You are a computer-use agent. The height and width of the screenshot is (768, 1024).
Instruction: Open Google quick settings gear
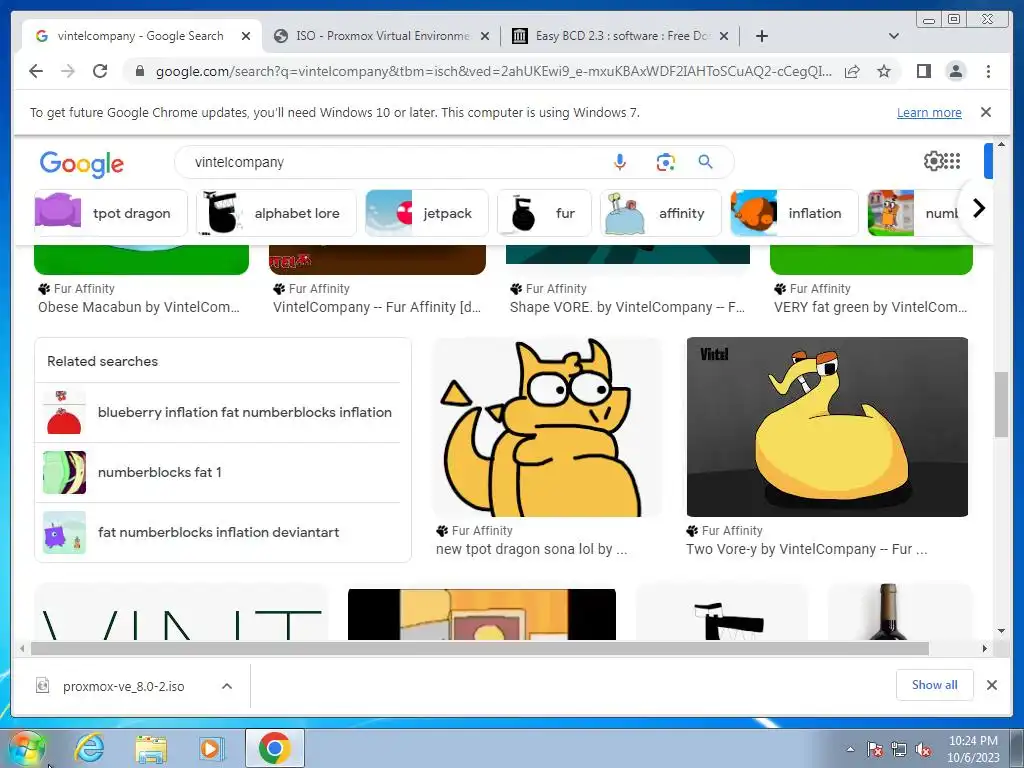coord(933,161)
